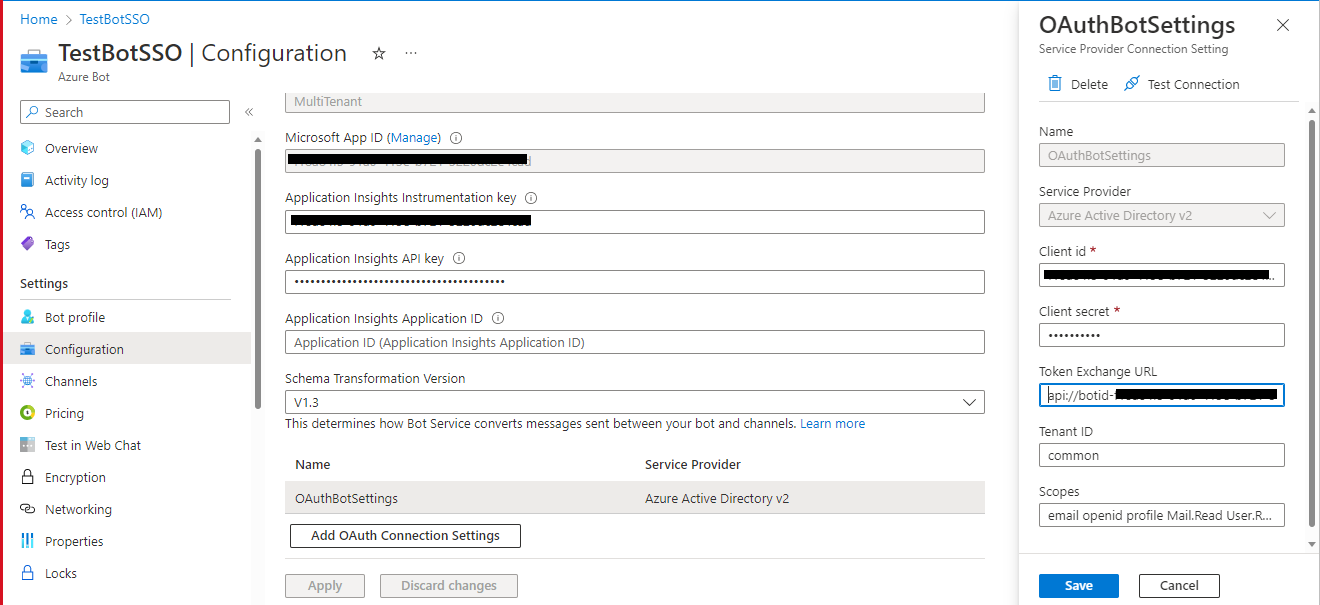
Task: Open Bot profile settings
Action: [75, 317]
